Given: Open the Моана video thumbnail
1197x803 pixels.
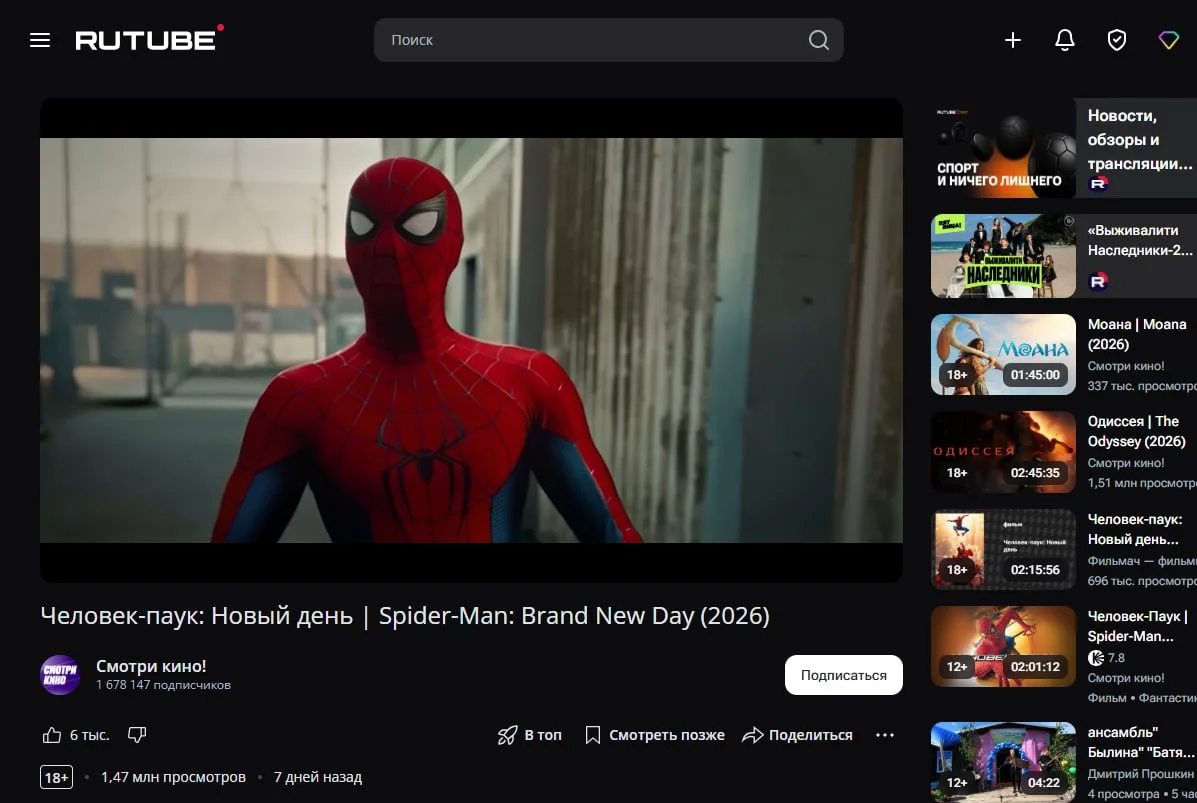Looking at the screenshot, I should point(1003,354).
